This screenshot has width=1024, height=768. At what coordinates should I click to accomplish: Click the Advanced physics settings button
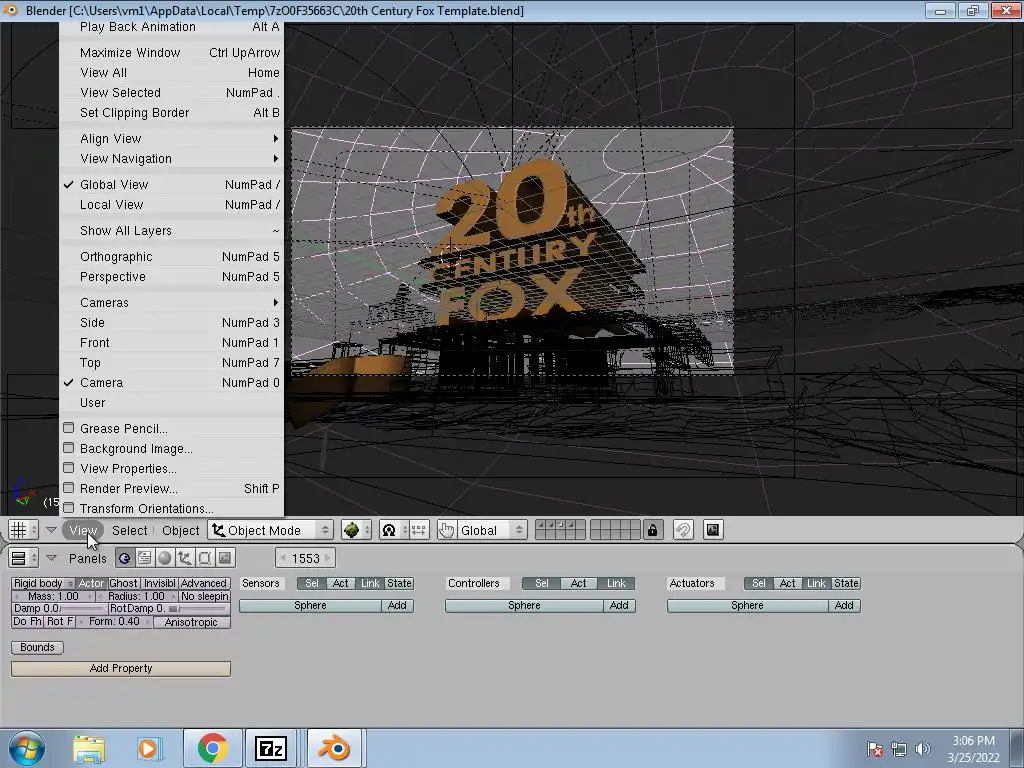point(204,583)
